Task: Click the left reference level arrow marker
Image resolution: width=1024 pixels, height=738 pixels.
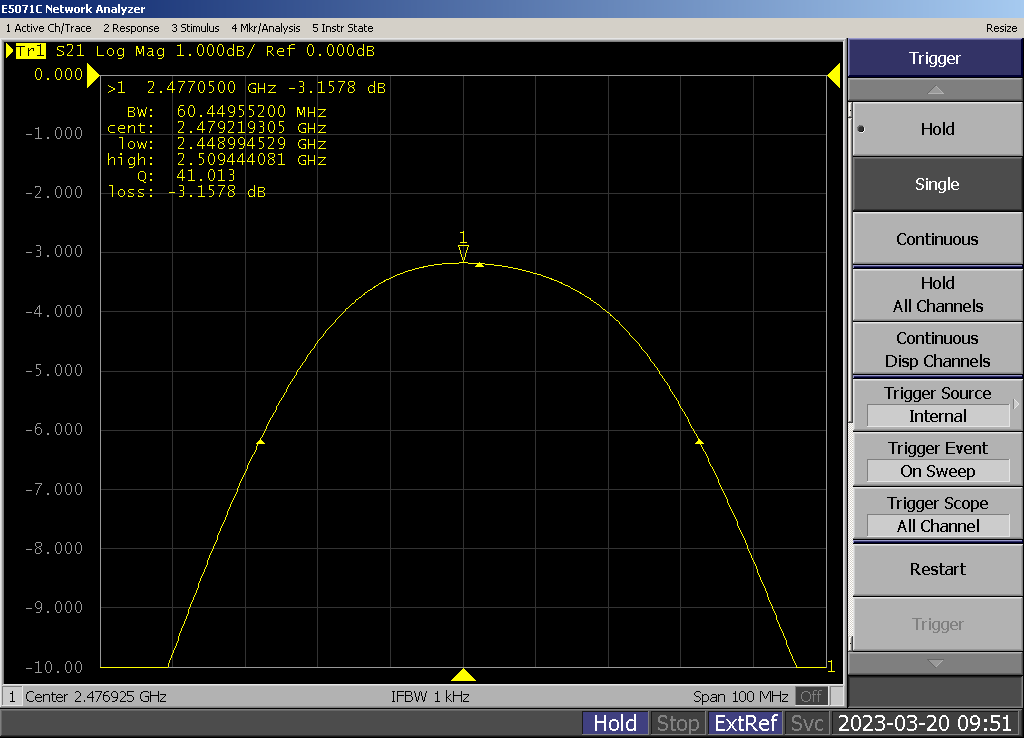Action: 93,75
